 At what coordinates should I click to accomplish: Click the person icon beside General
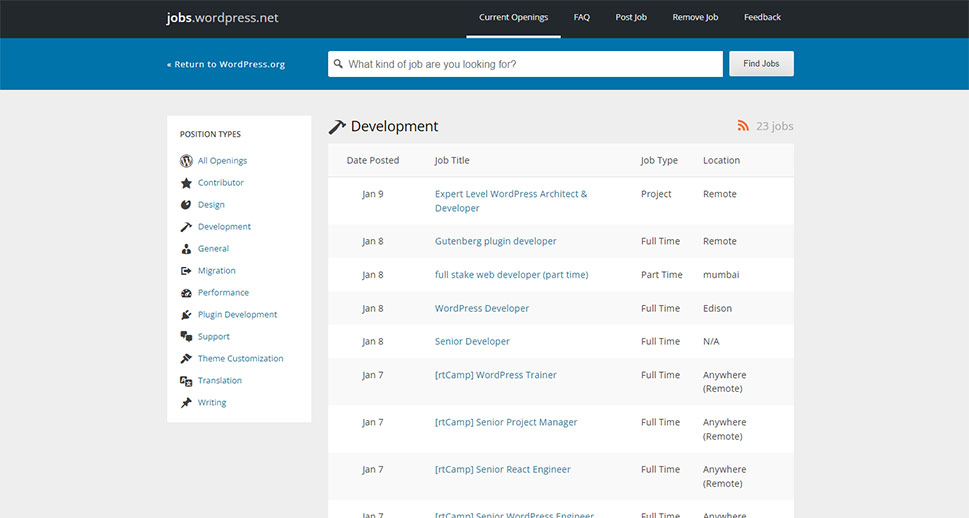(x=186, y=248)
